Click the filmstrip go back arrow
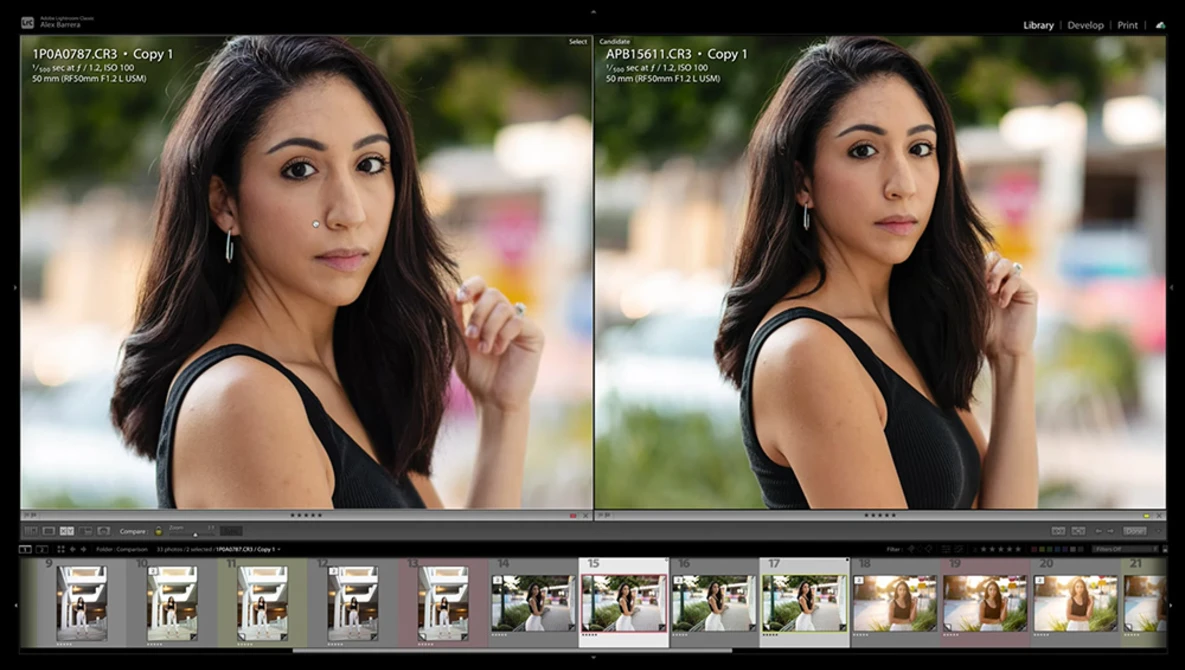This screenshot has width=1185, height=670. (x=73, y=549)
